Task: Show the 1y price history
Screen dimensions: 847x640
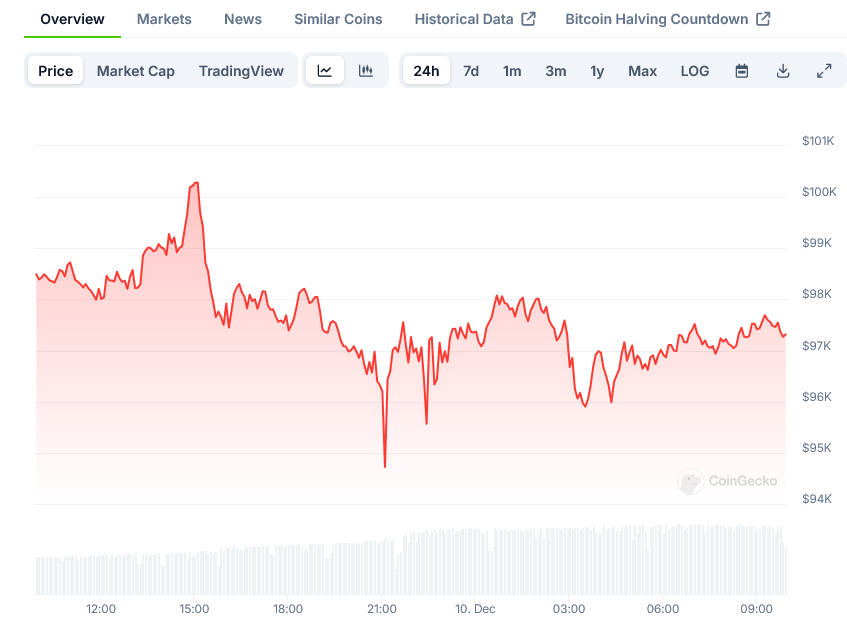Action: (x=597, y=71)
